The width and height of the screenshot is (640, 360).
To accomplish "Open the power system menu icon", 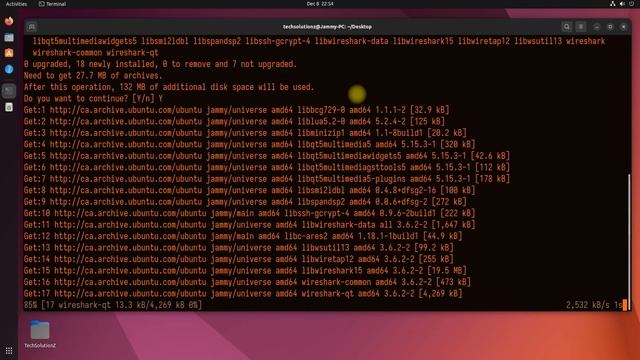I will (x=632, y=4).
